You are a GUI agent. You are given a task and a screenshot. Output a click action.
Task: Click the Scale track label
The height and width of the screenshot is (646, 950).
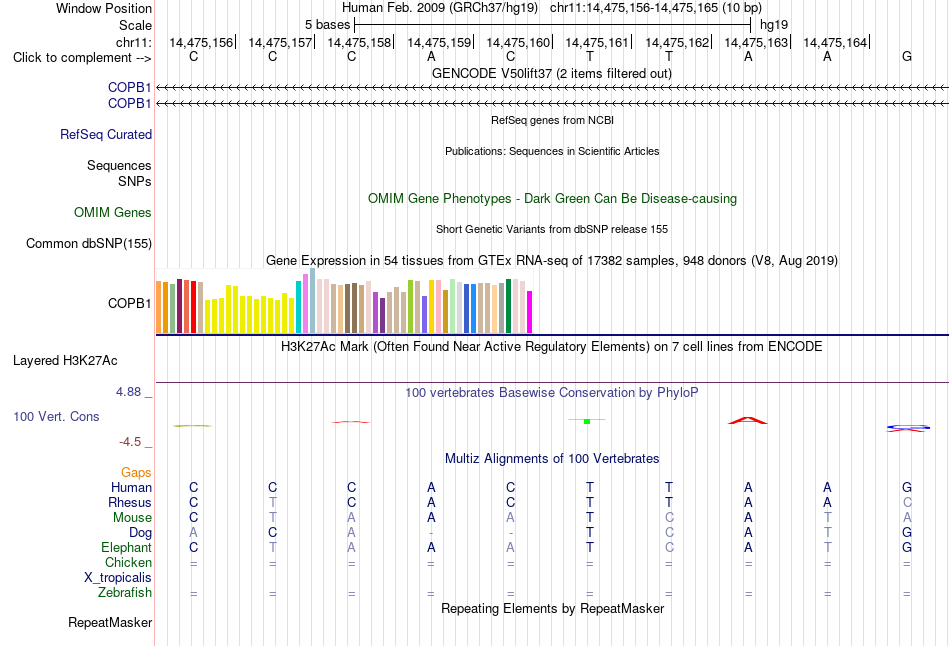coord(135,25)
